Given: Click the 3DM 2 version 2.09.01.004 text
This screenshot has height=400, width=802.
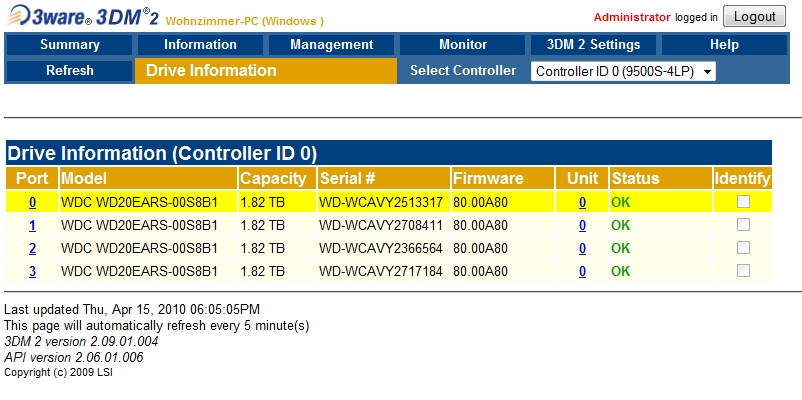Looking at the screenshot, I should tap(81, 341).
